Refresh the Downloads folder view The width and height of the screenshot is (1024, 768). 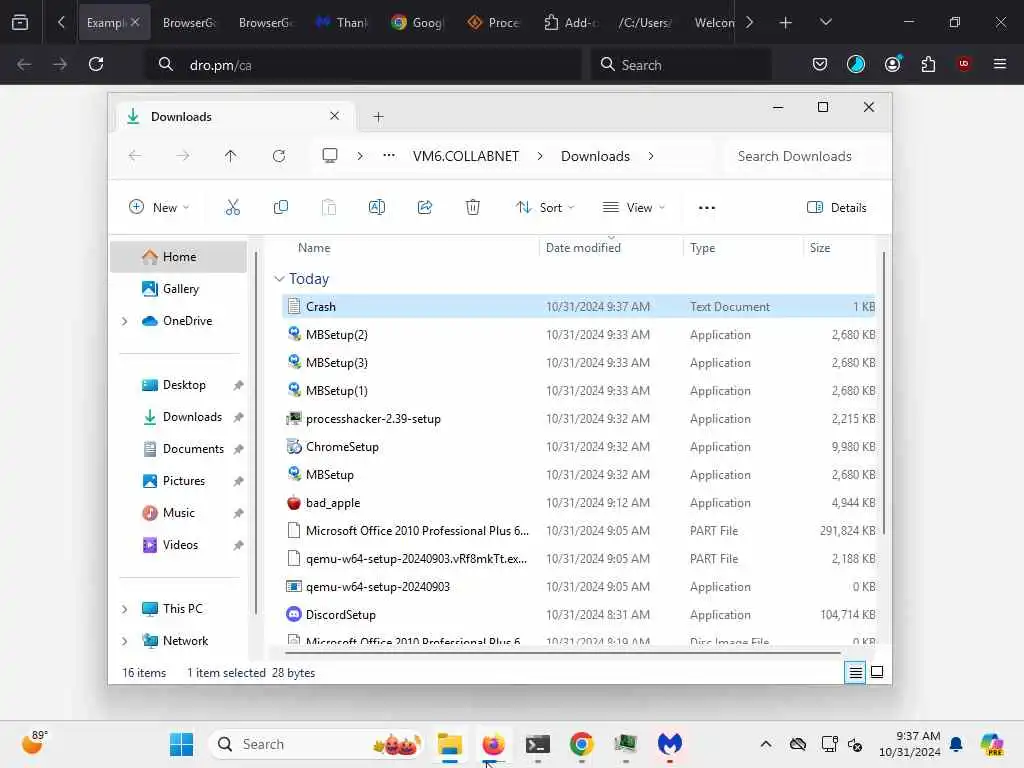point(279,156)
